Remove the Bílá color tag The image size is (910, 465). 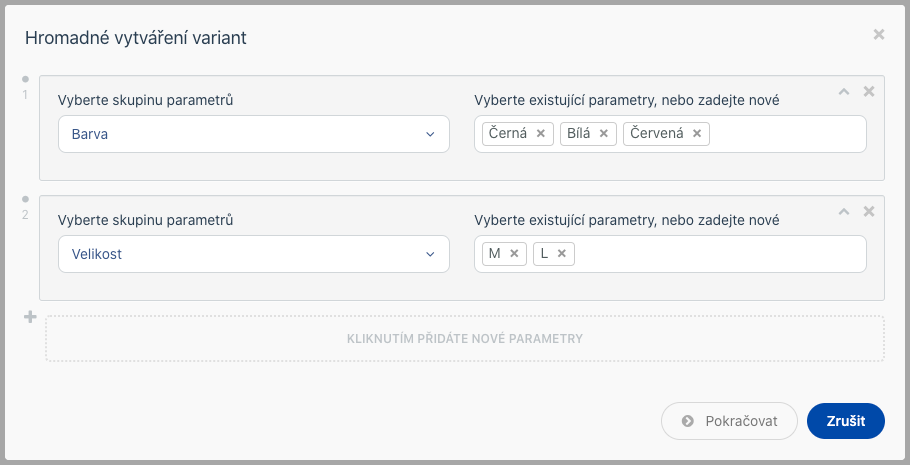click(x=603, y=134)
